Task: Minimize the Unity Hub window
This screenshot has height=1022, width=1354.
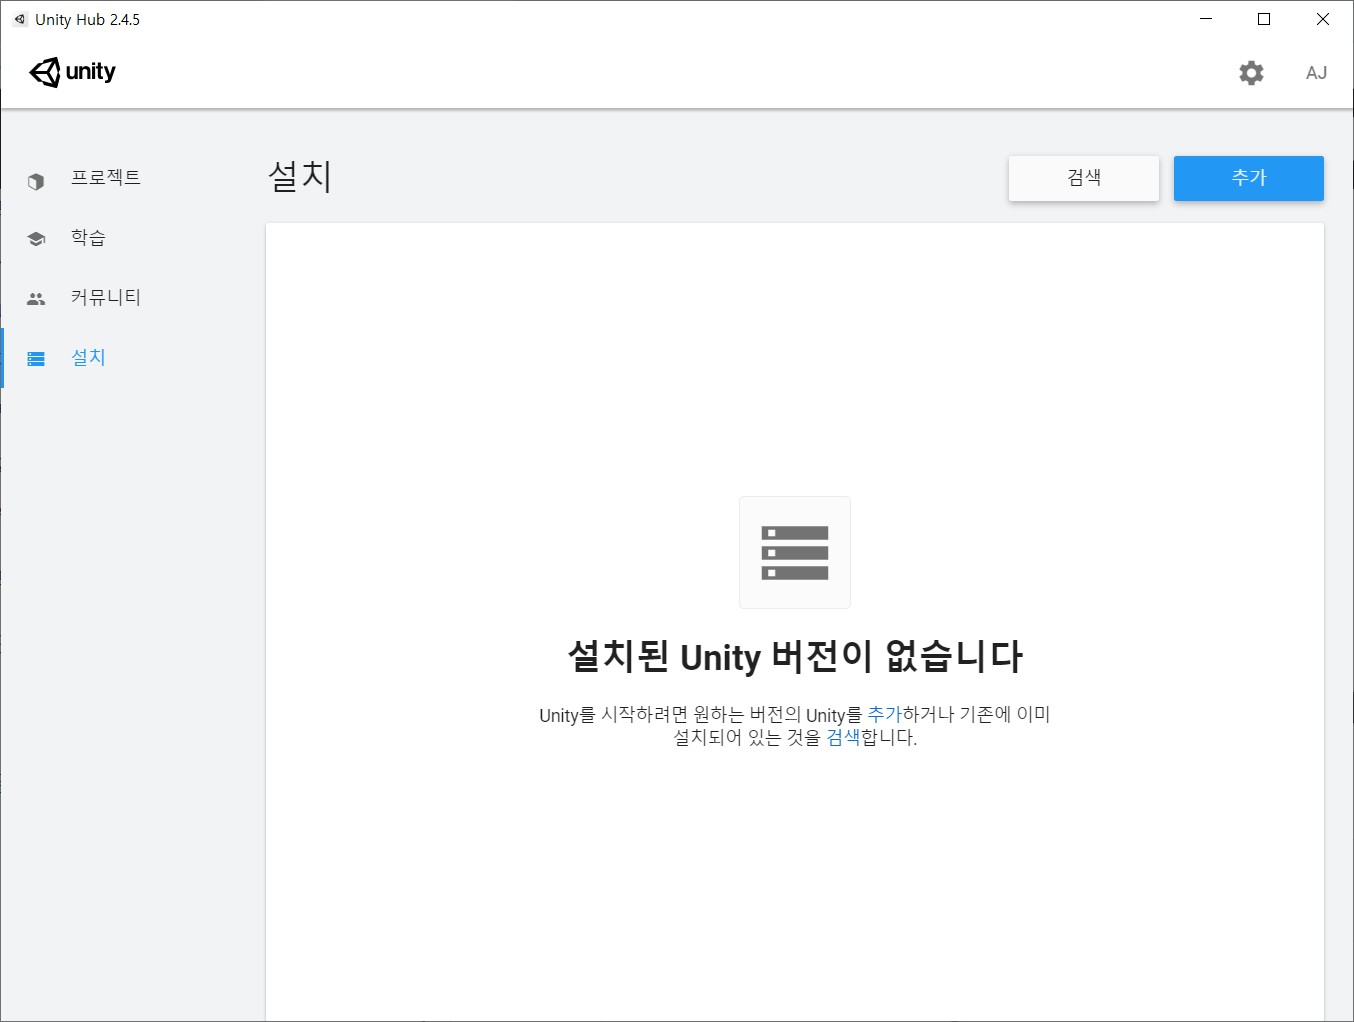Action: (1206, 19)
